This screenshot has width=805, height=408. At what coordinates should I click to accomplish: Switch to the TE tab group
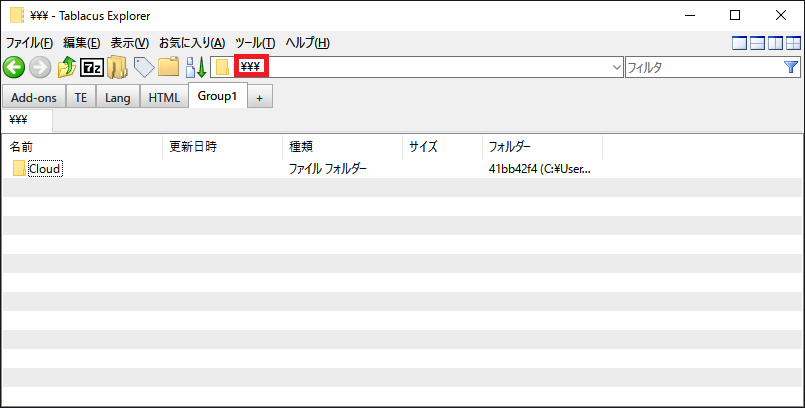[x=81, y=97]
